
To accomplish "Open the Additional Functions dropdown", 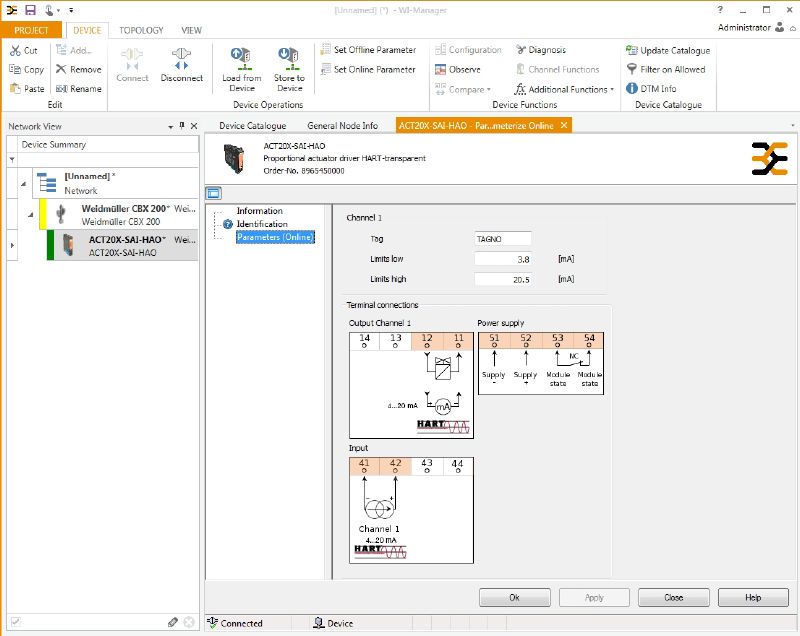I will pos(565,89).
